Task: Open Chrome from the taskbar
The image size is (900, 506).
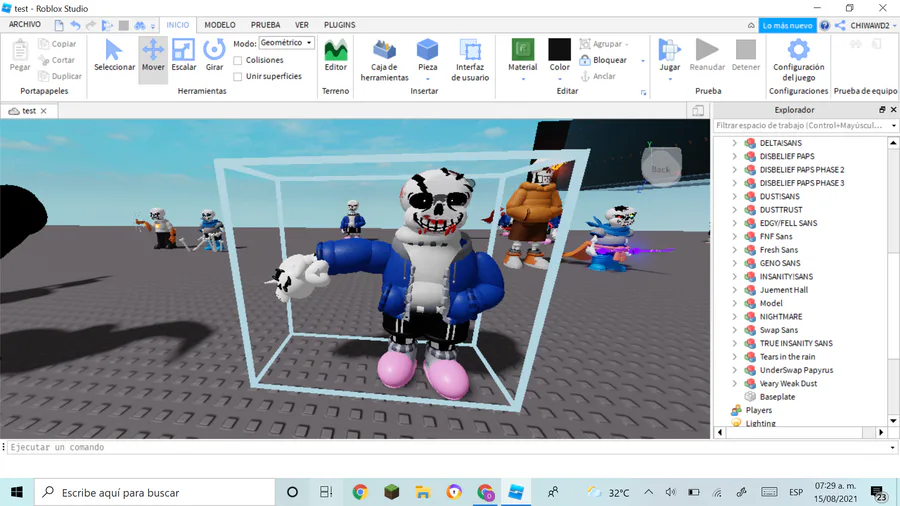Action: tap(360, 492)
